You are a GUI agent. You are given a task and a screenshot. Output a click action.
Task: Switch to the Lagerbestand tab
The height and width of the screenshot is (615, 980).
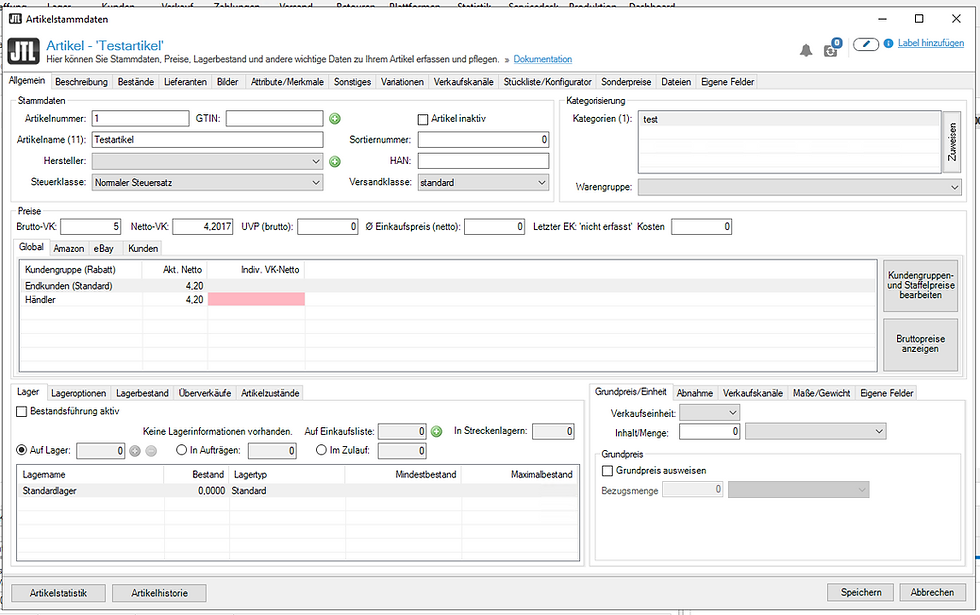click(x=142, y=393)
